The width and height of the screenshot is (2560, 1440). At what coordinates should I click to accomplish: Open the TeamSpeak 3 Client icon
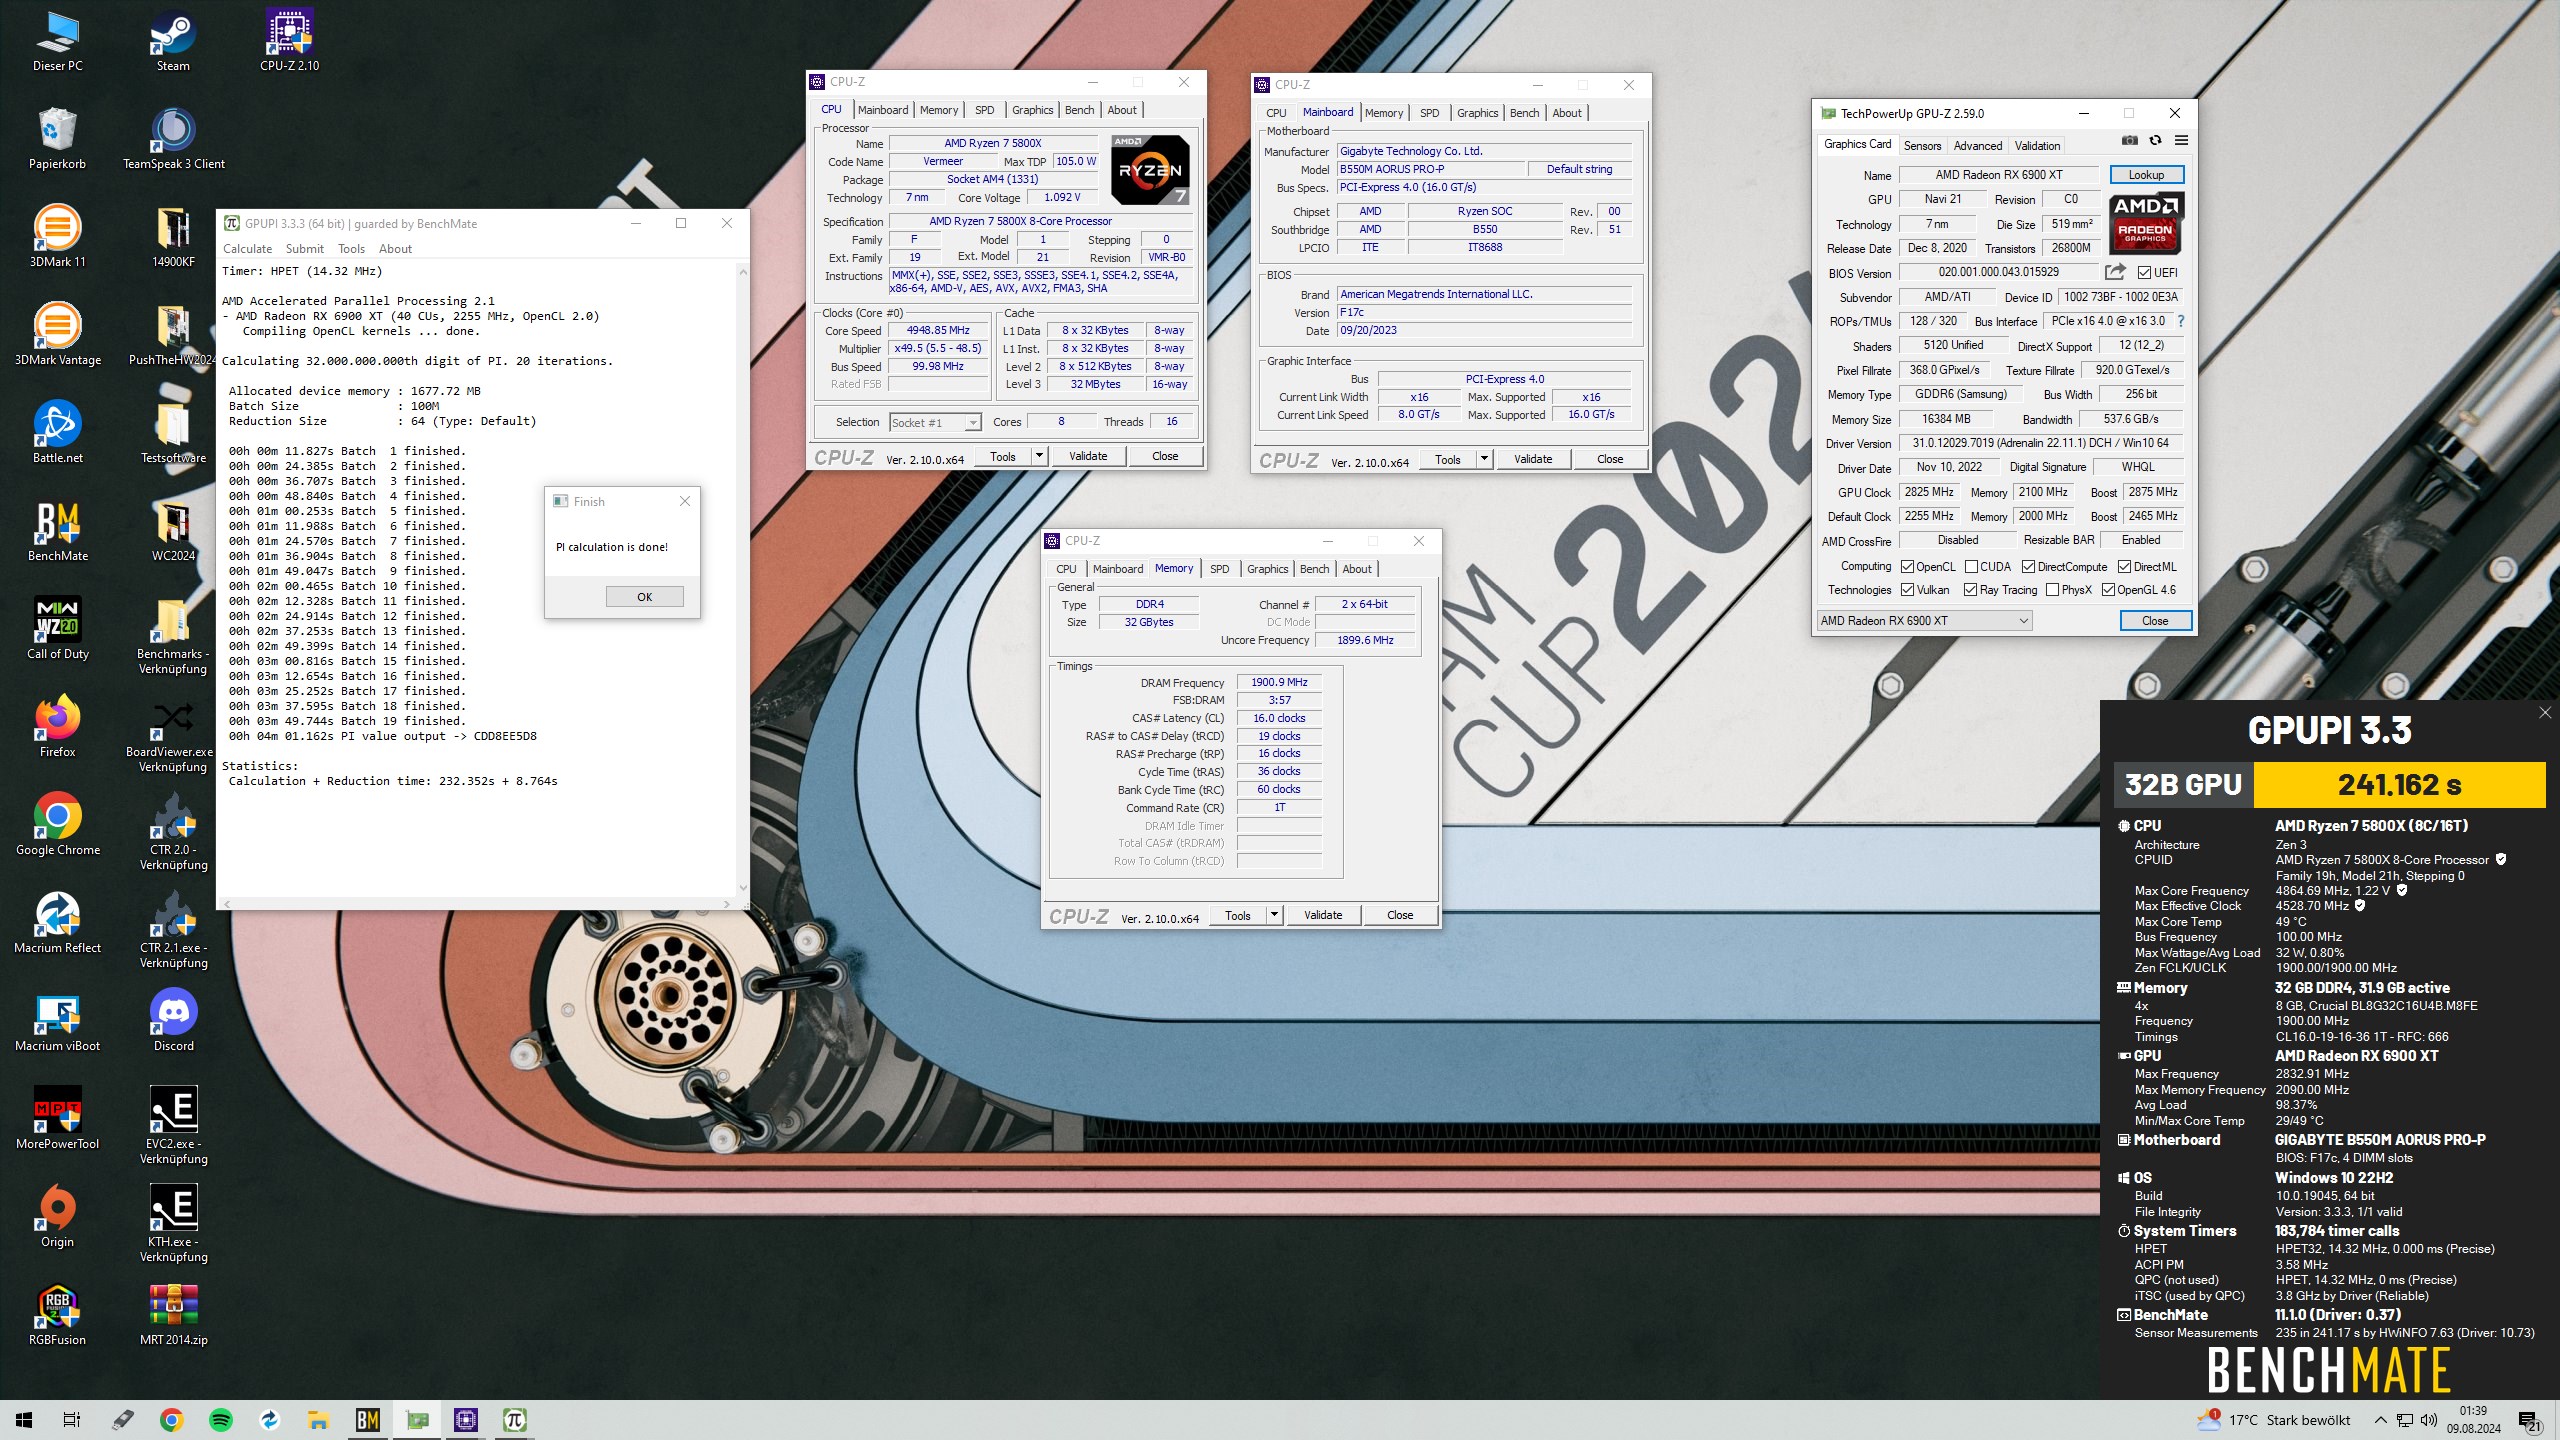pos(173,140)
